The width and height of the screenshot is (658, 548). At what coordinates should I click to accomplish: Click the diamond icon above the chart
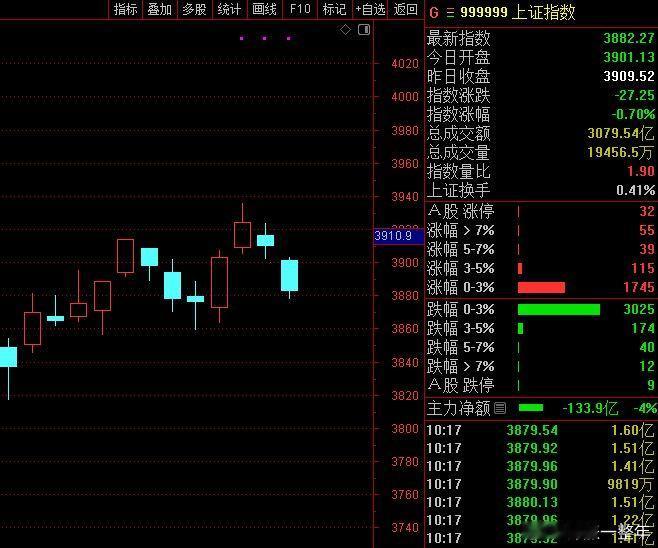[345, 30]
